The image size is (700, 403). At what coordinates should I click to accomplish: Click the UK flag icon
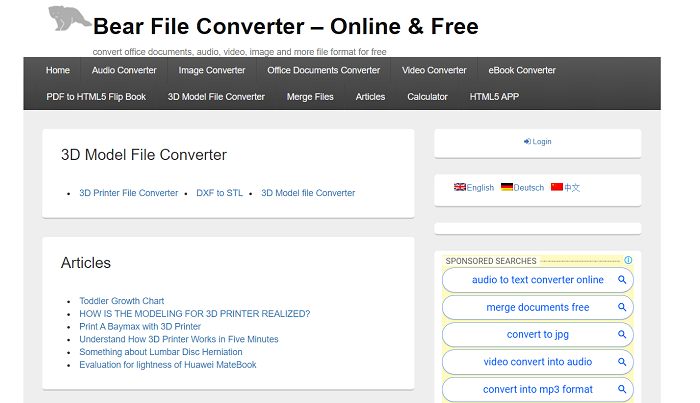click(460, 187)
